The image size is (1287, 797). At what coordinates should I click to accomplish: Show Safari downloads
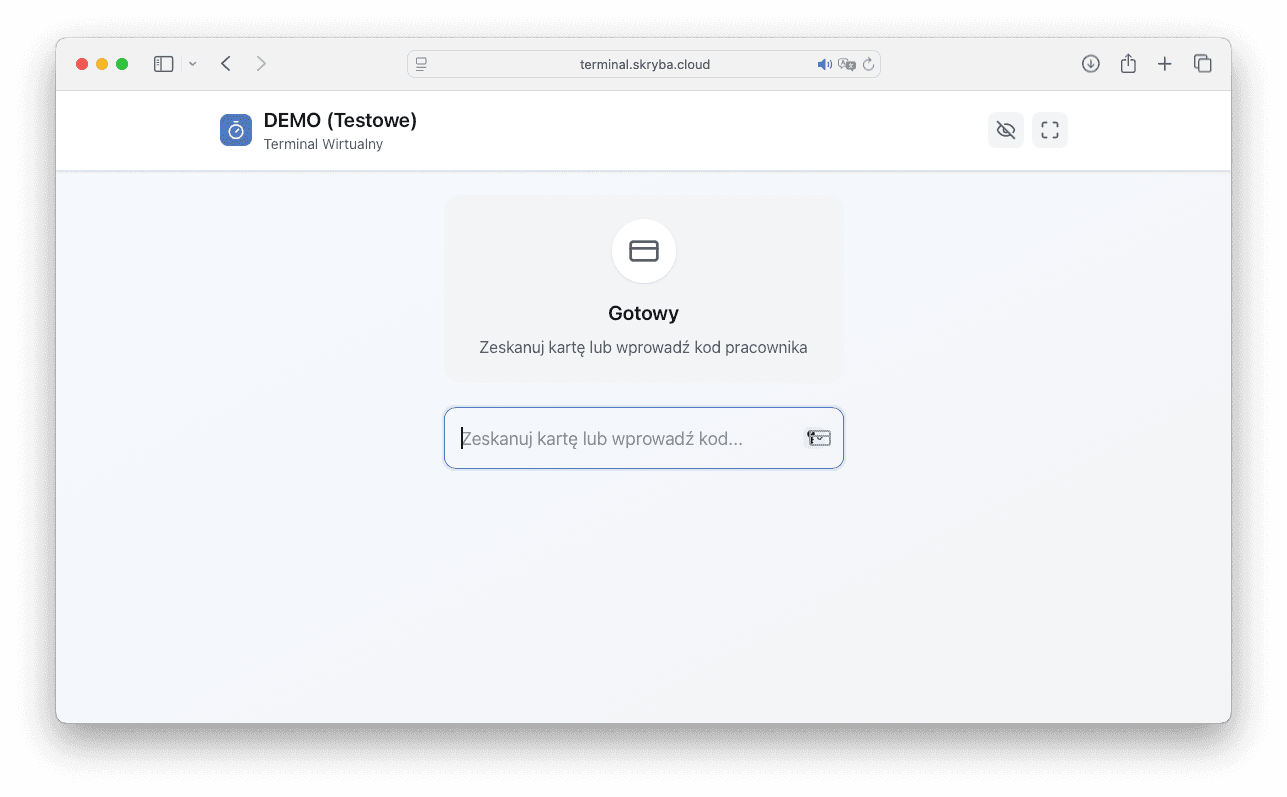pos(1091,64)
